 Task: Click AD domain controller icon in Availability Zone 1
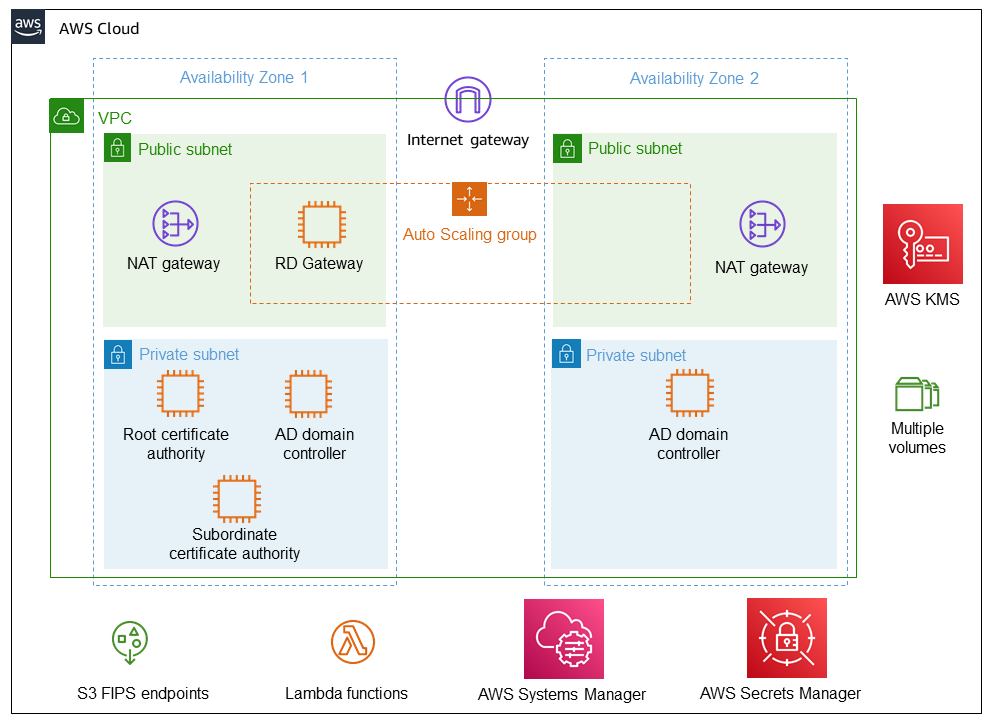coord(308,394)
